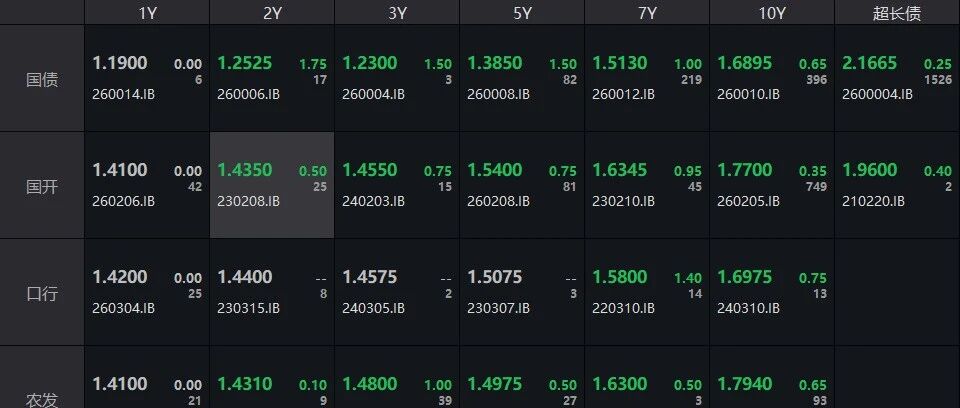Click the 口行 7Y yield 1.5800
The width and height of the screenshot is (960, 408).
pos(620,277)
